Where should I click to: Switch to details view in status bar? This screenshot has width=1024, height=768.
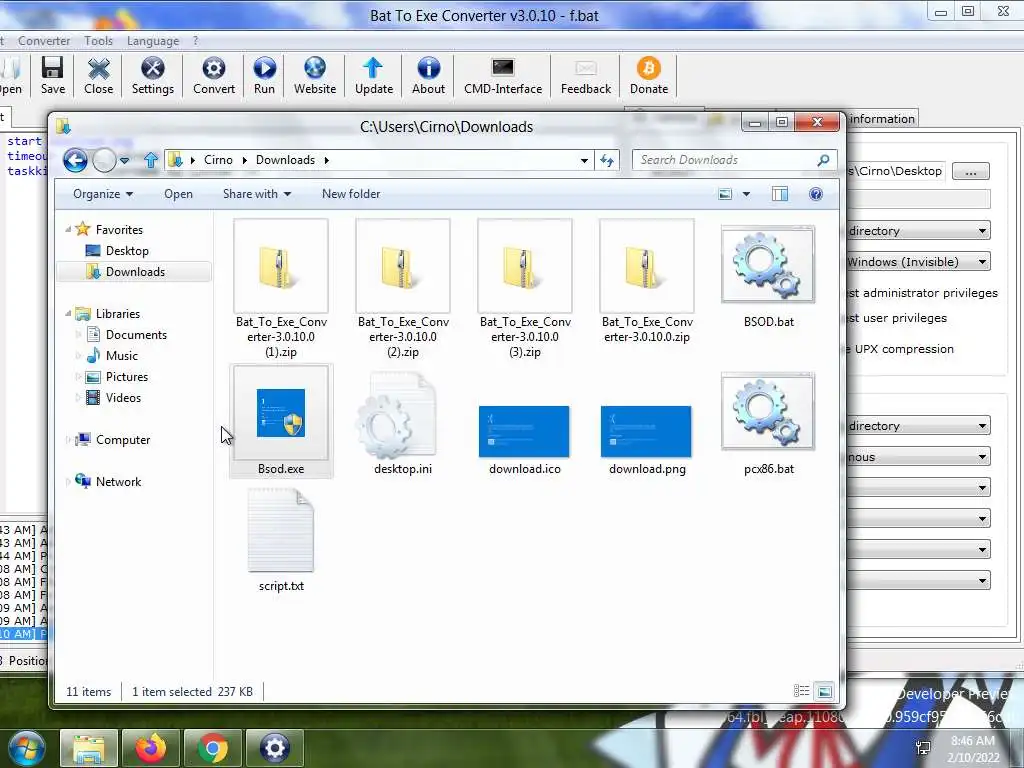[x=801, y=691]
